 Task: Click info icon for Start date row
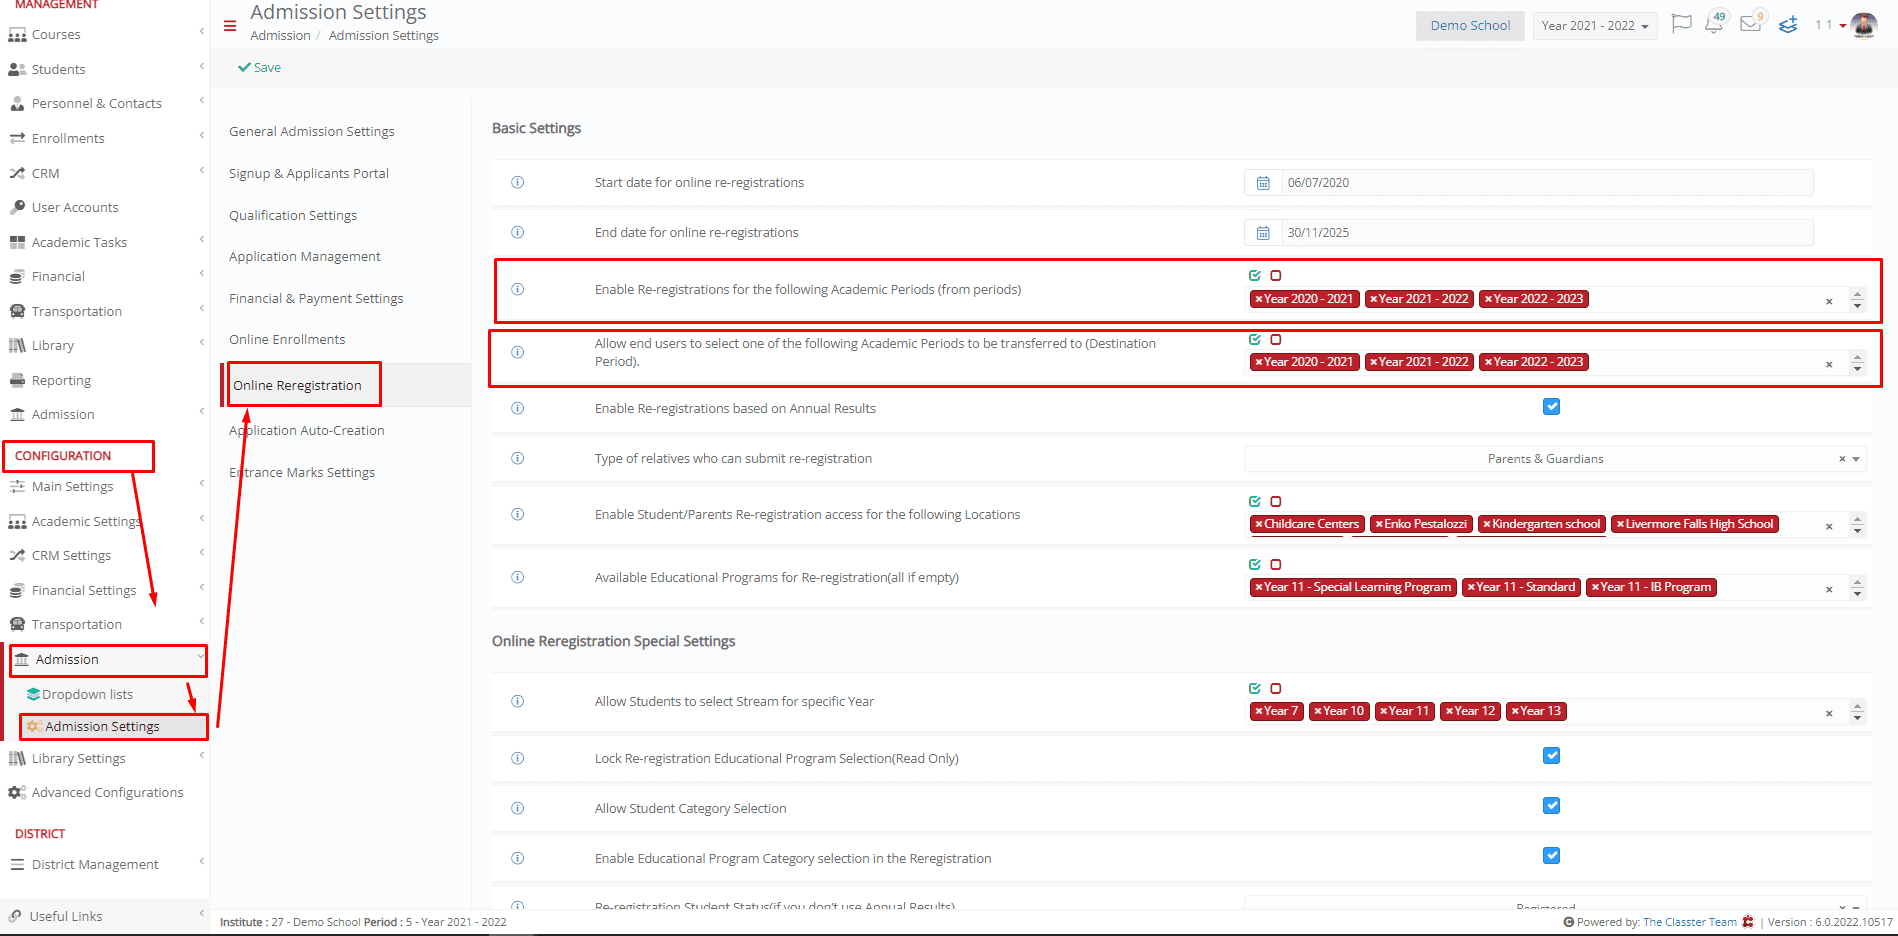click(x=518, y=182)
